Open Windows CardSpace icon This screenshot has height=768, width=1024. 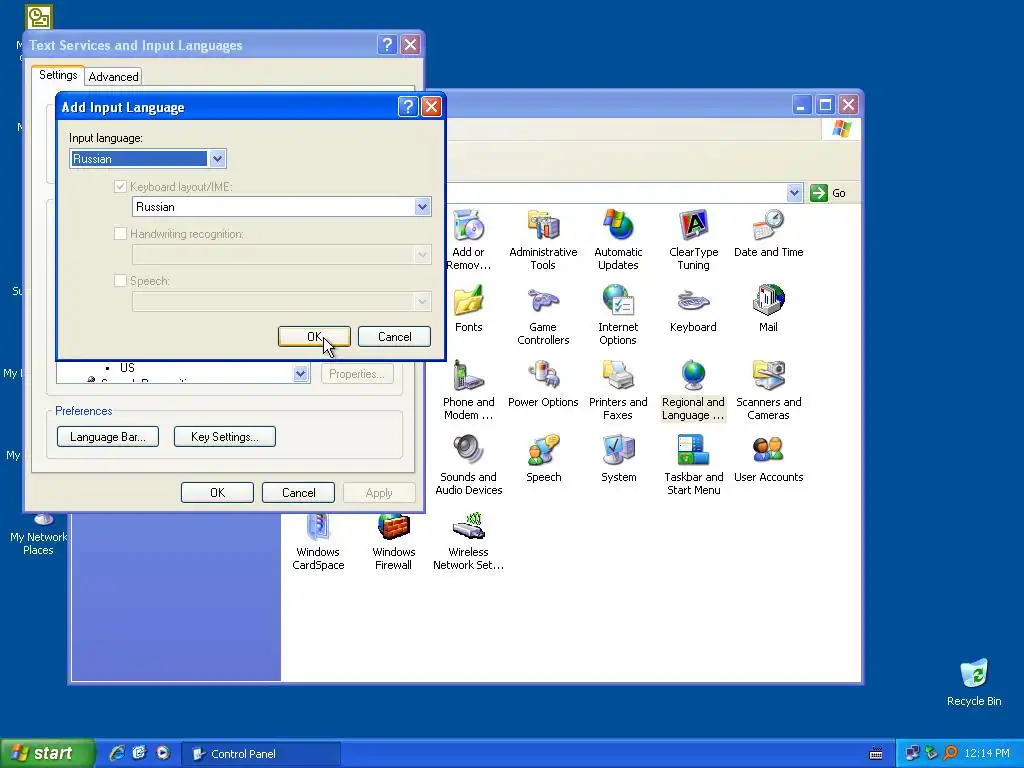pyautogui.click(x=318, y=543)
